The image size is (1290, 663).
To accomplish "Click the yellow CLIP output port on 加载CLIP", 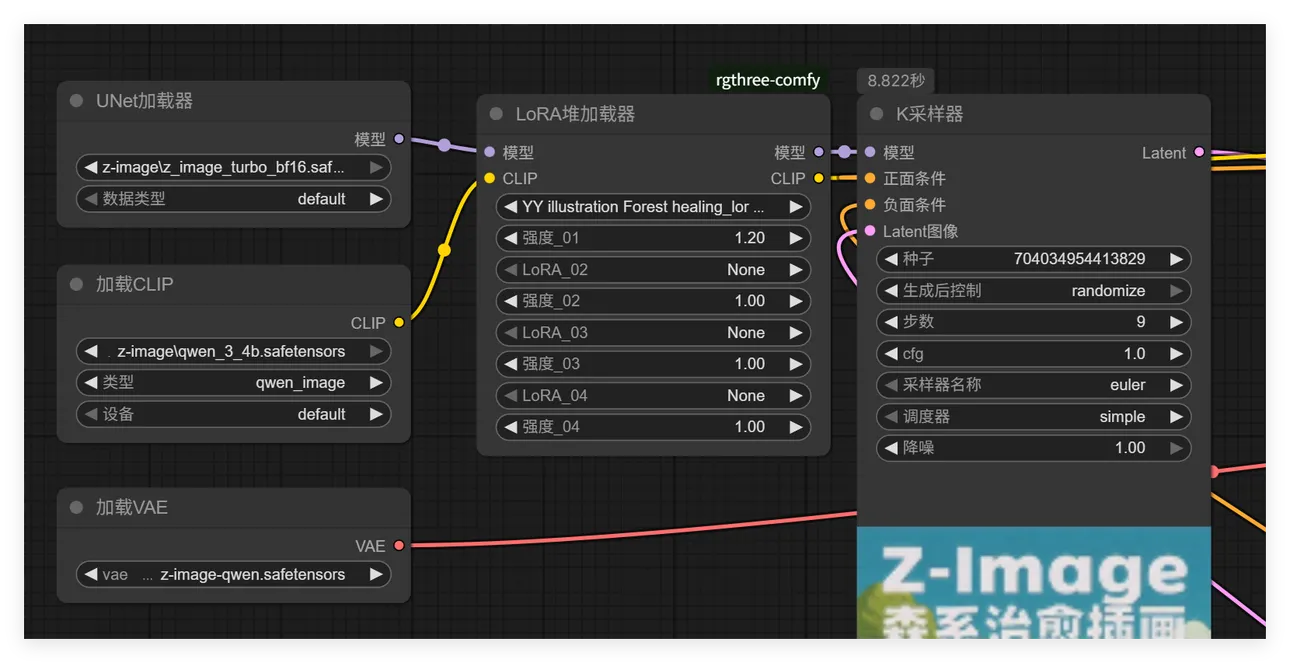I will 399,322.
